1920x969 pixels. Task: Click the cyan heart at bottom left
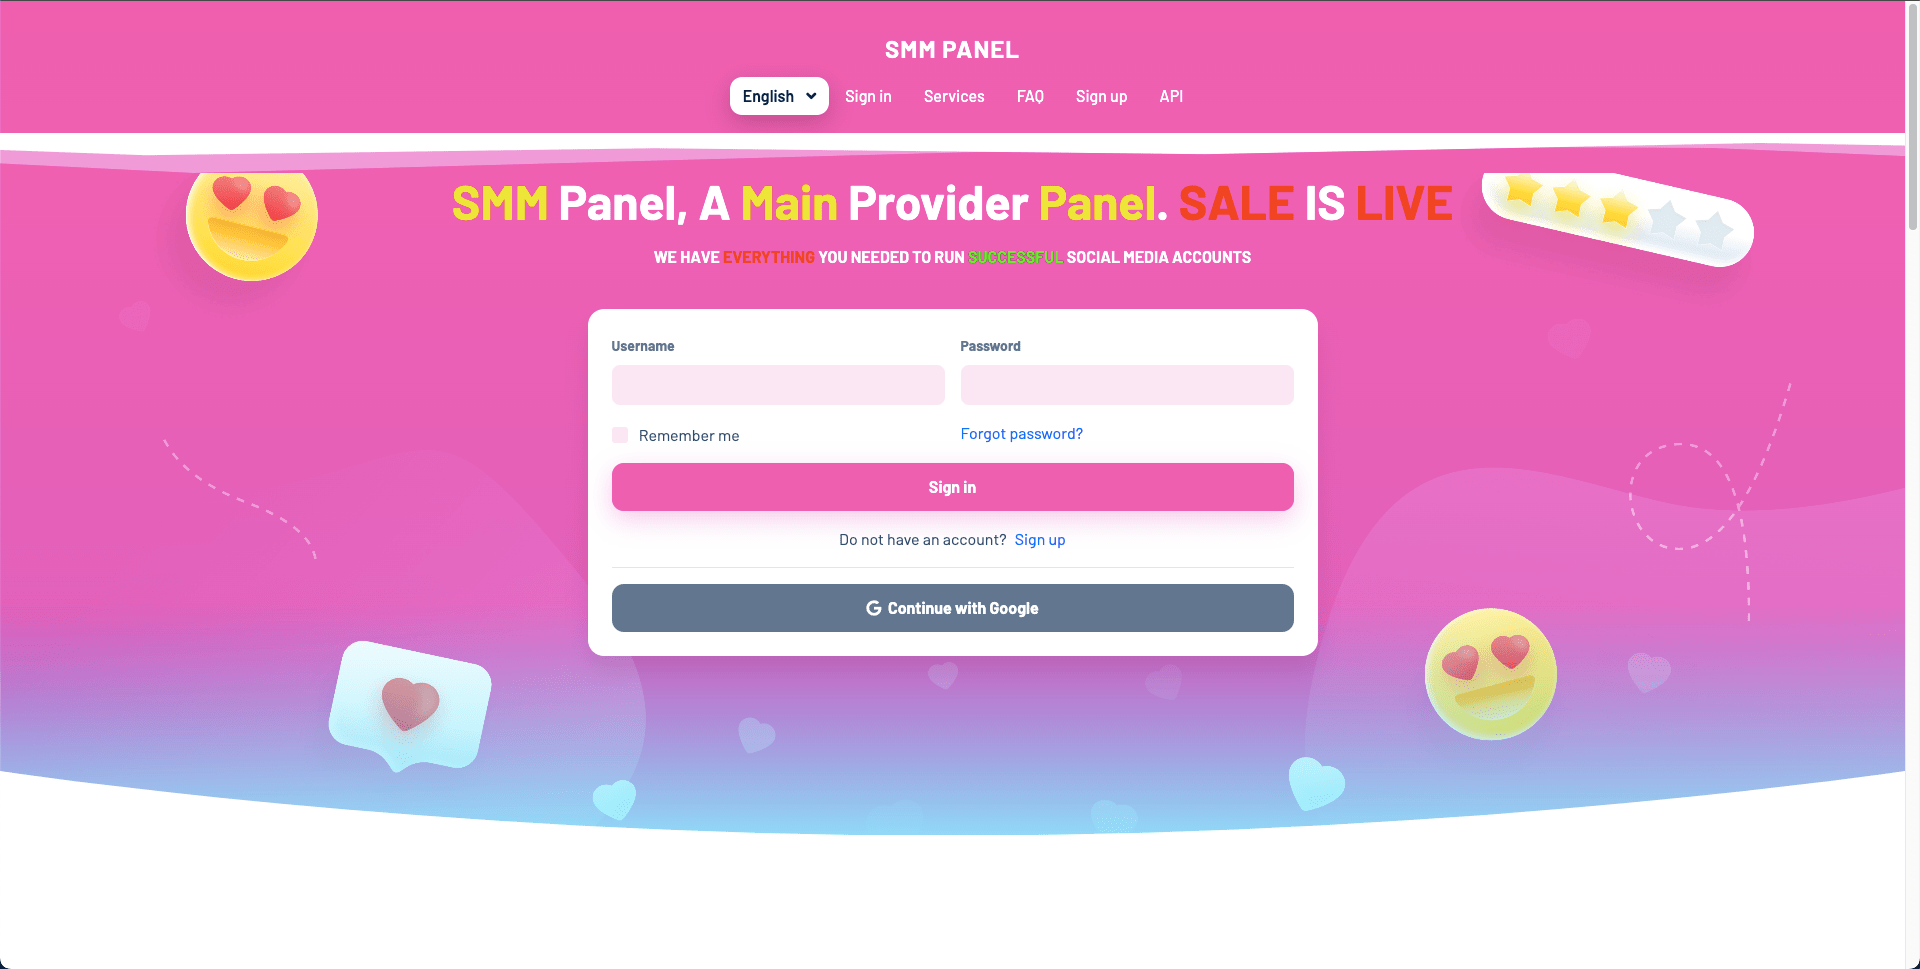point(615,799)
